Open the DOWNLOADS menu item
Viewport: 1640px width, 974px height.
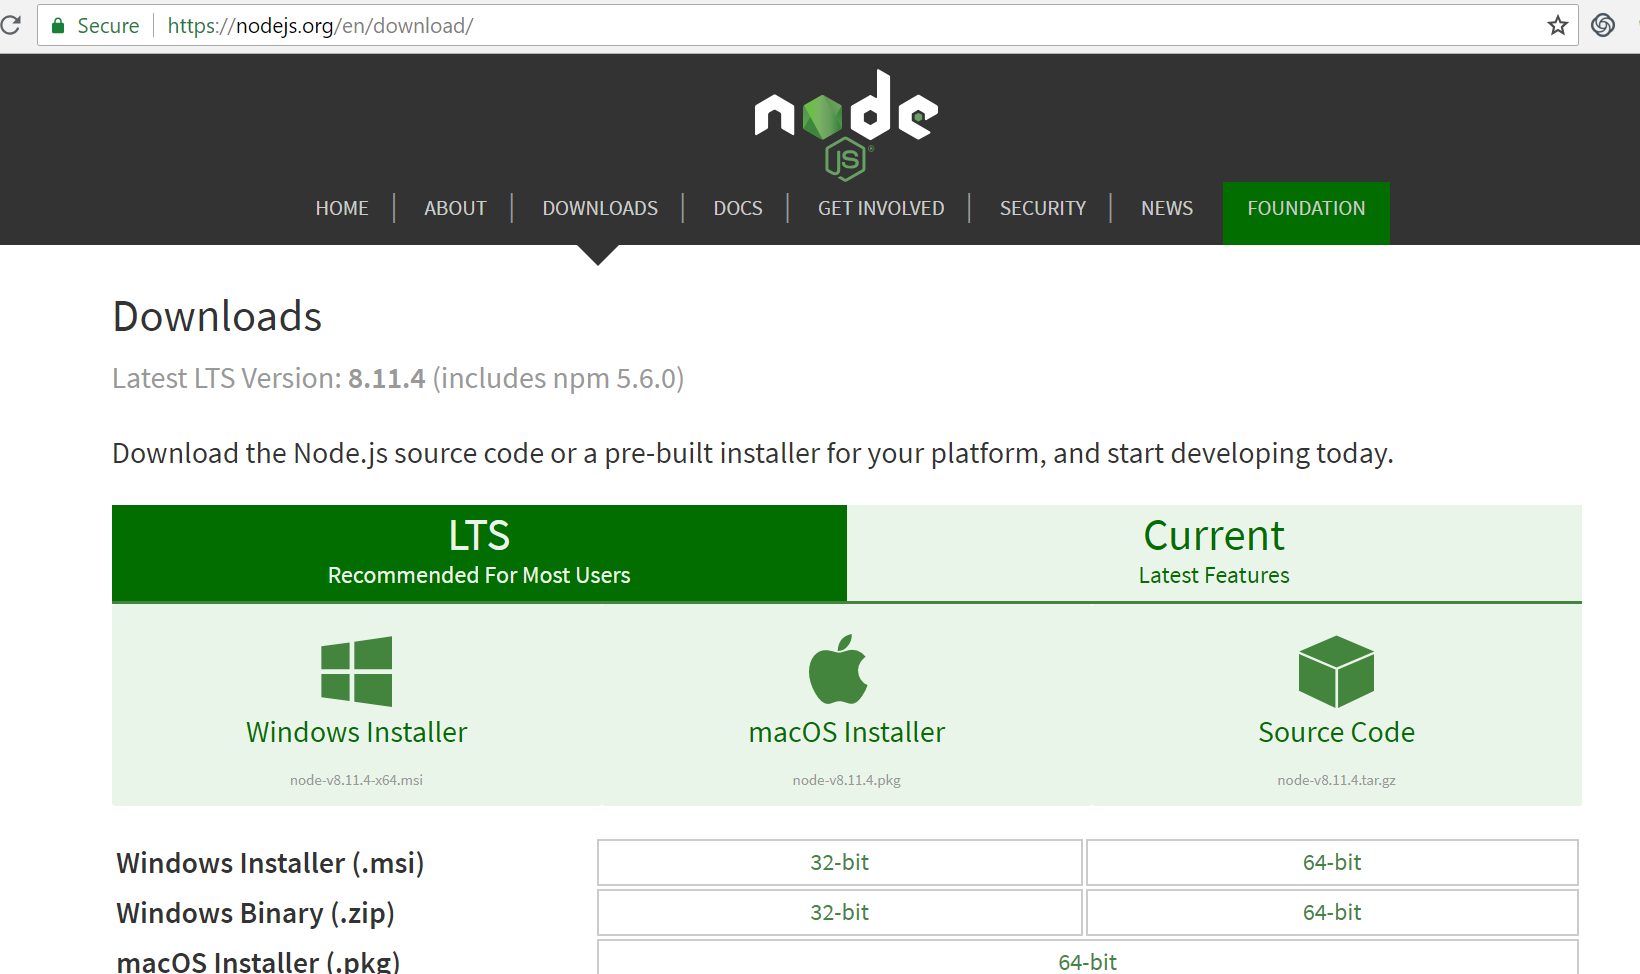(600, 208)
